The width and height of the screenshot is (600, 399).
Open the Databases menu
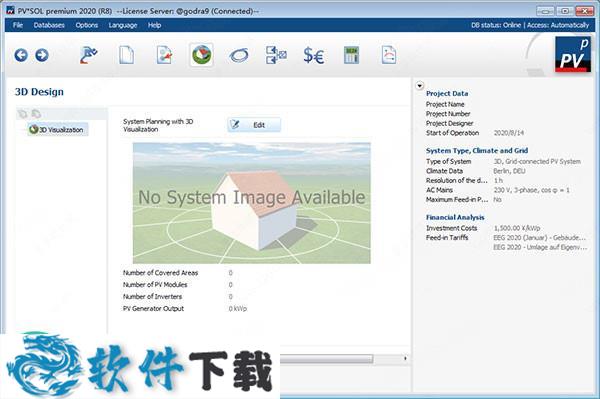tap(49, 25)
